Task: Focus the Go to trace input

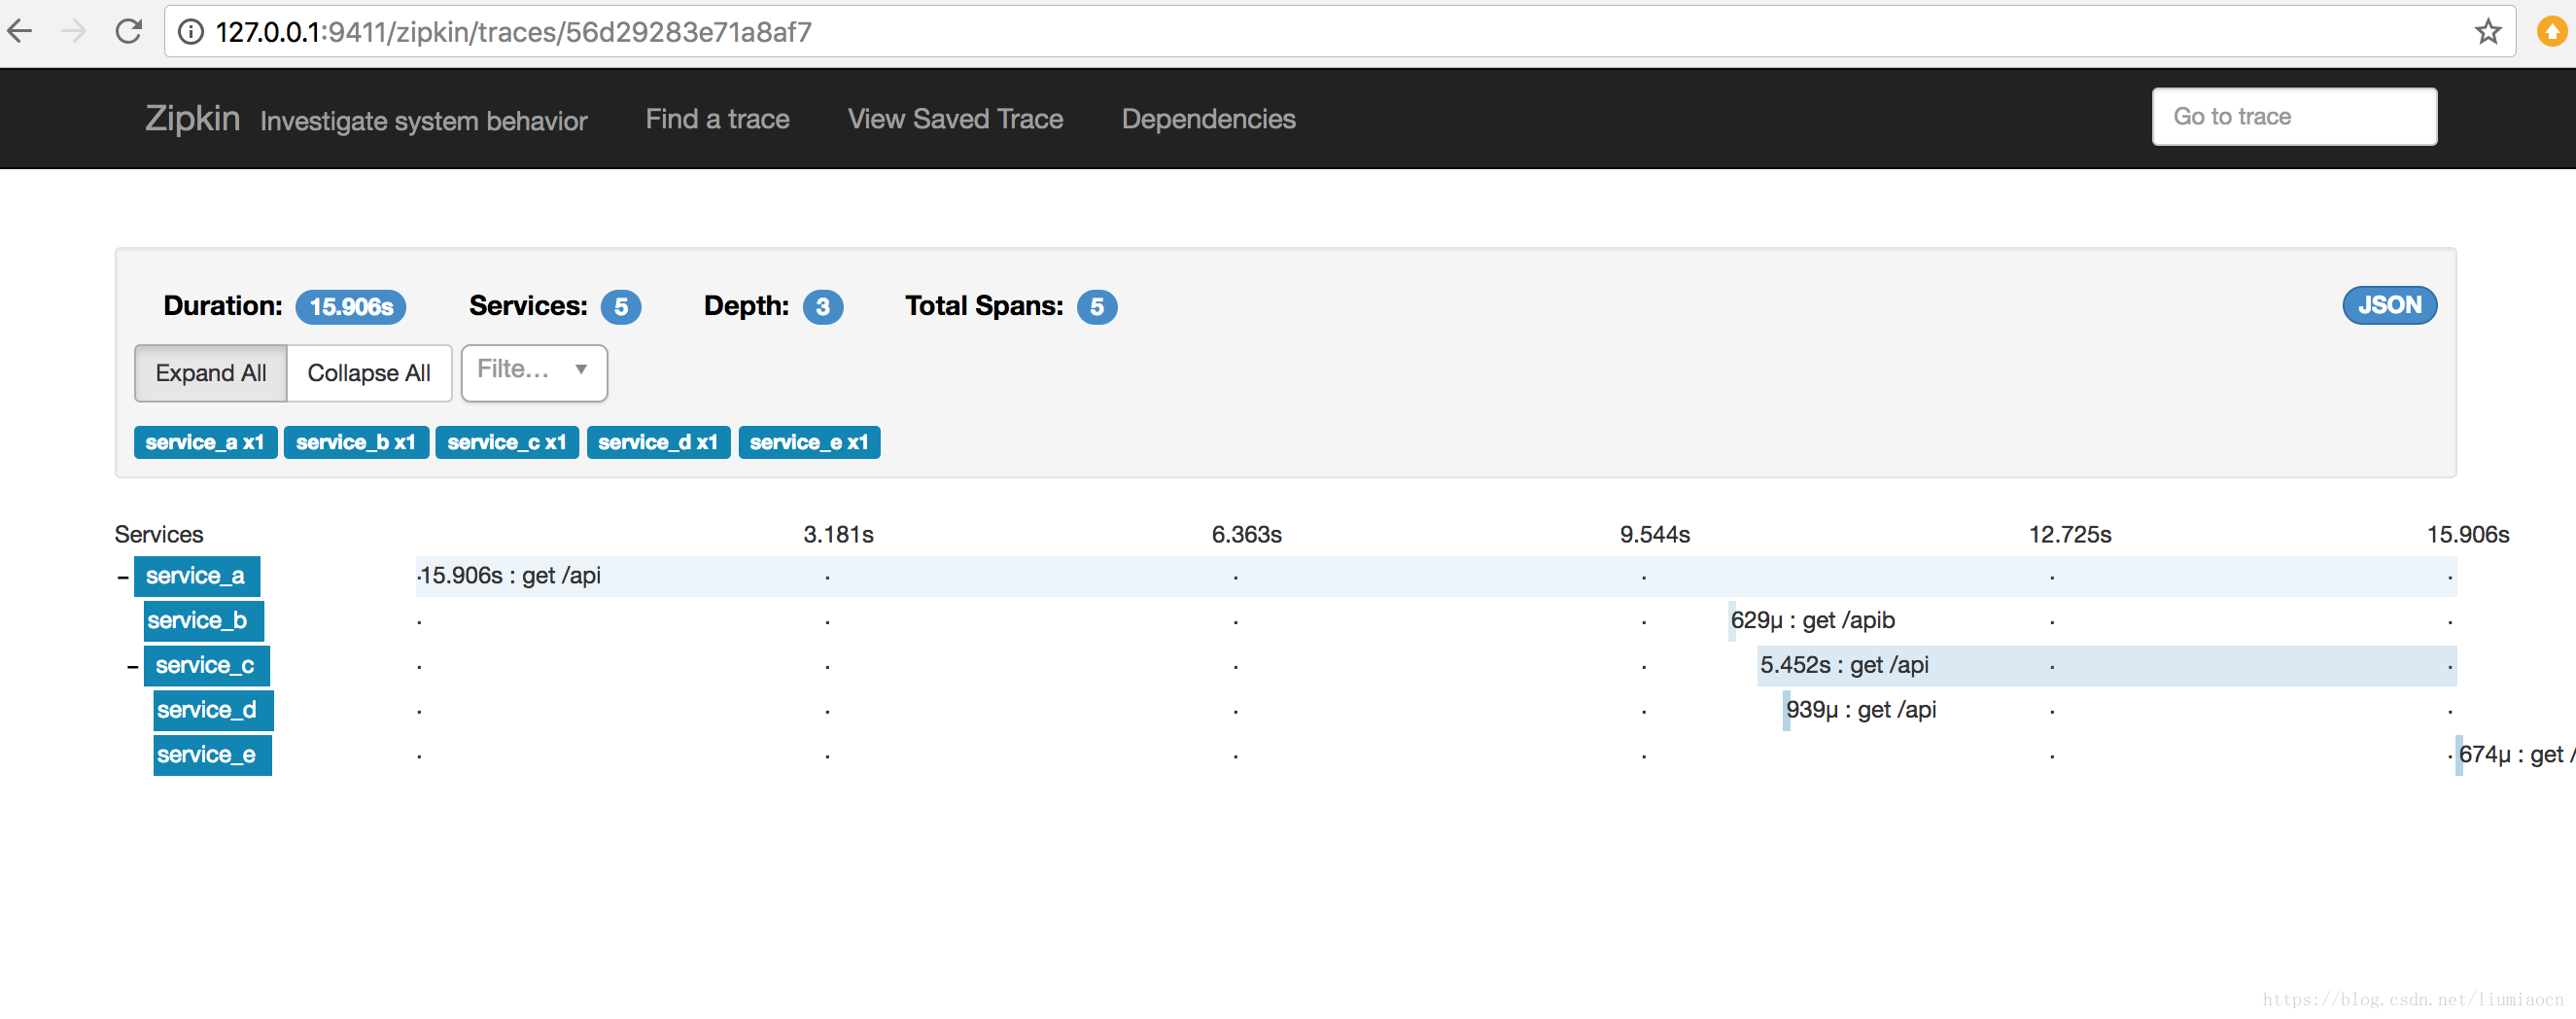Action: tap(2293, 117)
